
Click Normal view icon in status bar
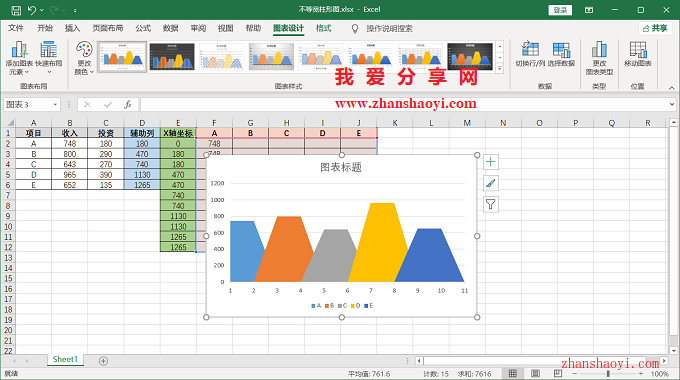click(x=513, y=373)
